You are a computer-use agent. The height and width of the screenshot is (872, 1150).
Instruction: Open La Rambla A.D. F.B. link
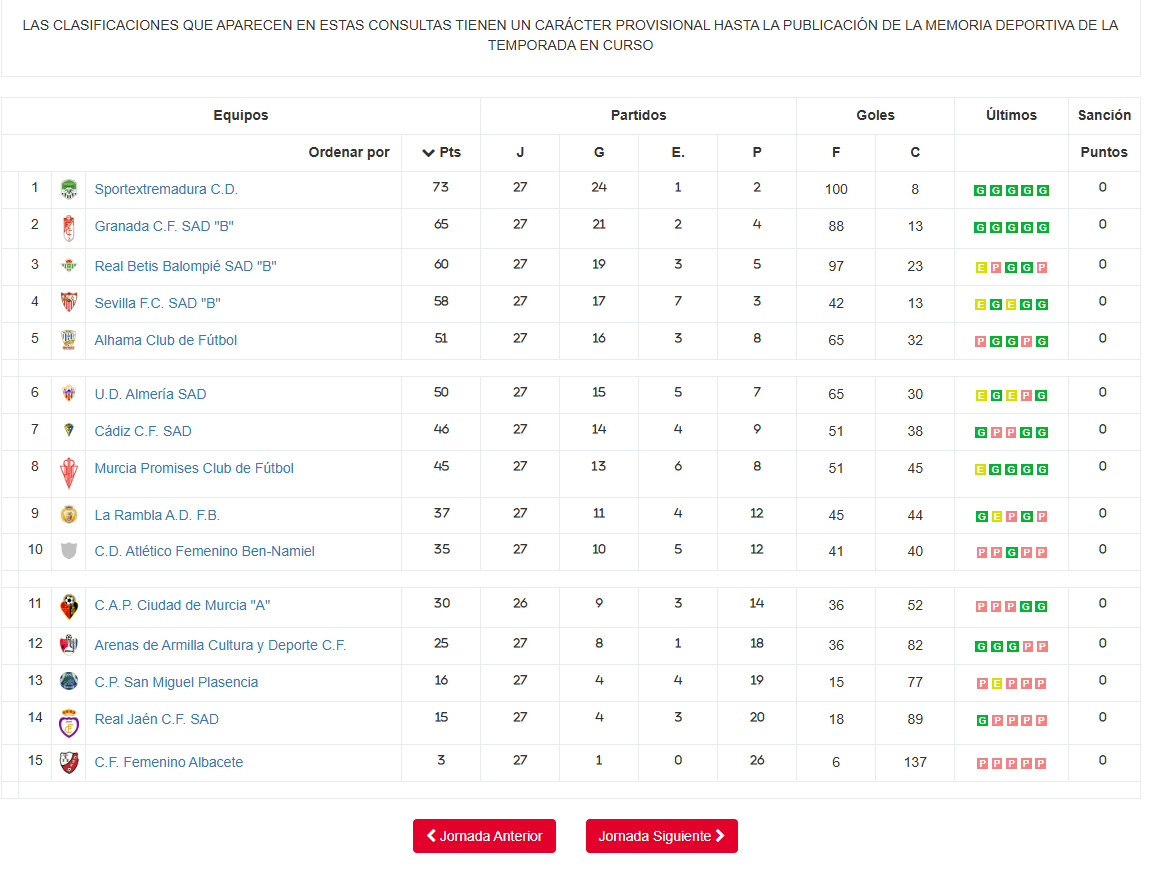pyautogui.click(x=157, y=515)
